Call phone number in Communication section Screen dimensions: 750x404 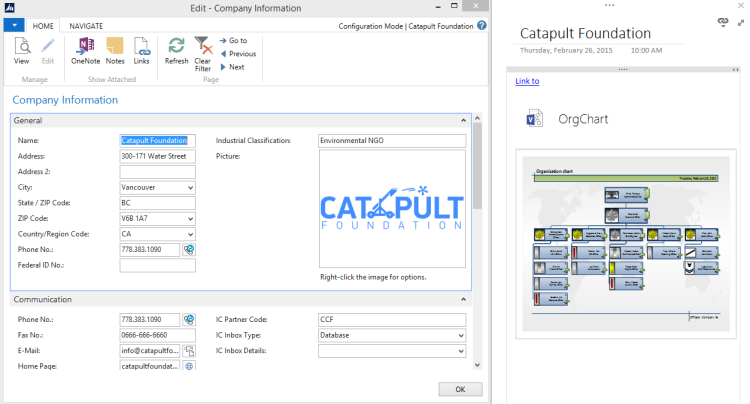(189, 319)
